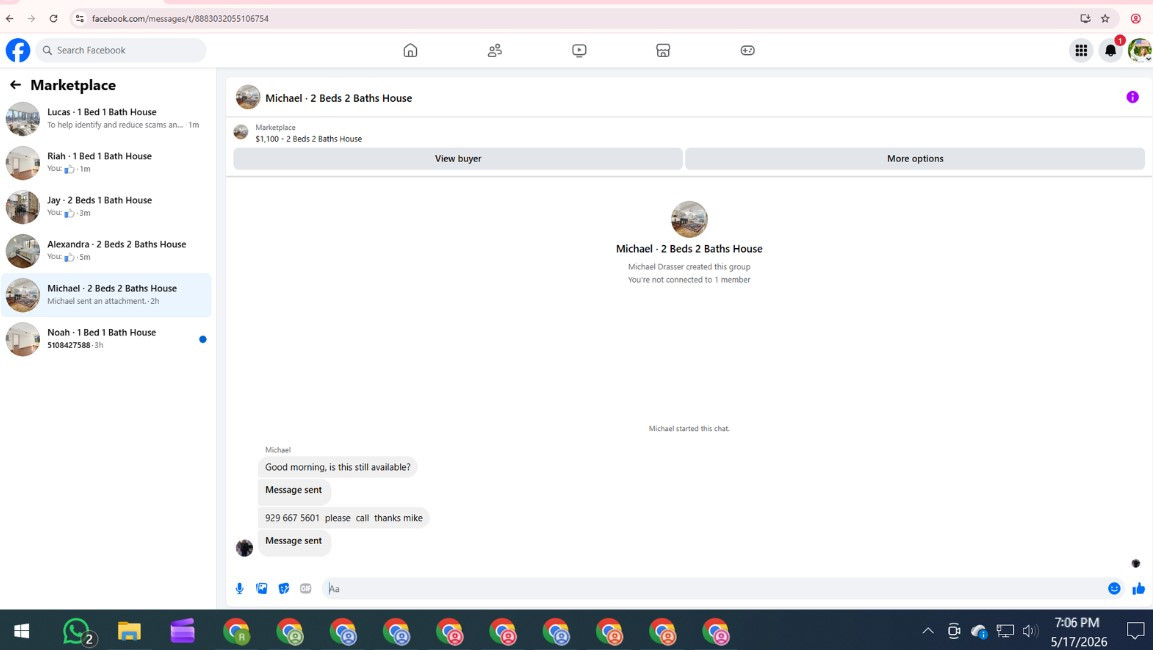1153x650 pixels.
Task: Open the Windows notification center
Action: (1135, 631)
